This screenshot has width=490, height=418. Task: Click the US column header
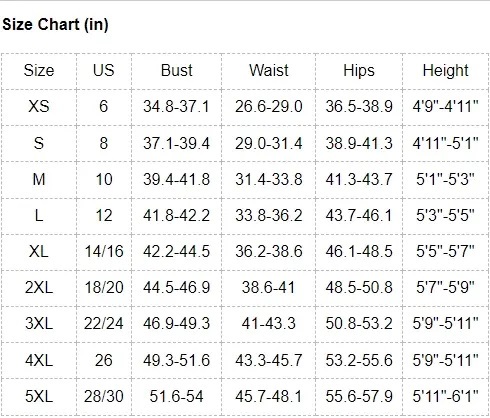coord(104,70)
